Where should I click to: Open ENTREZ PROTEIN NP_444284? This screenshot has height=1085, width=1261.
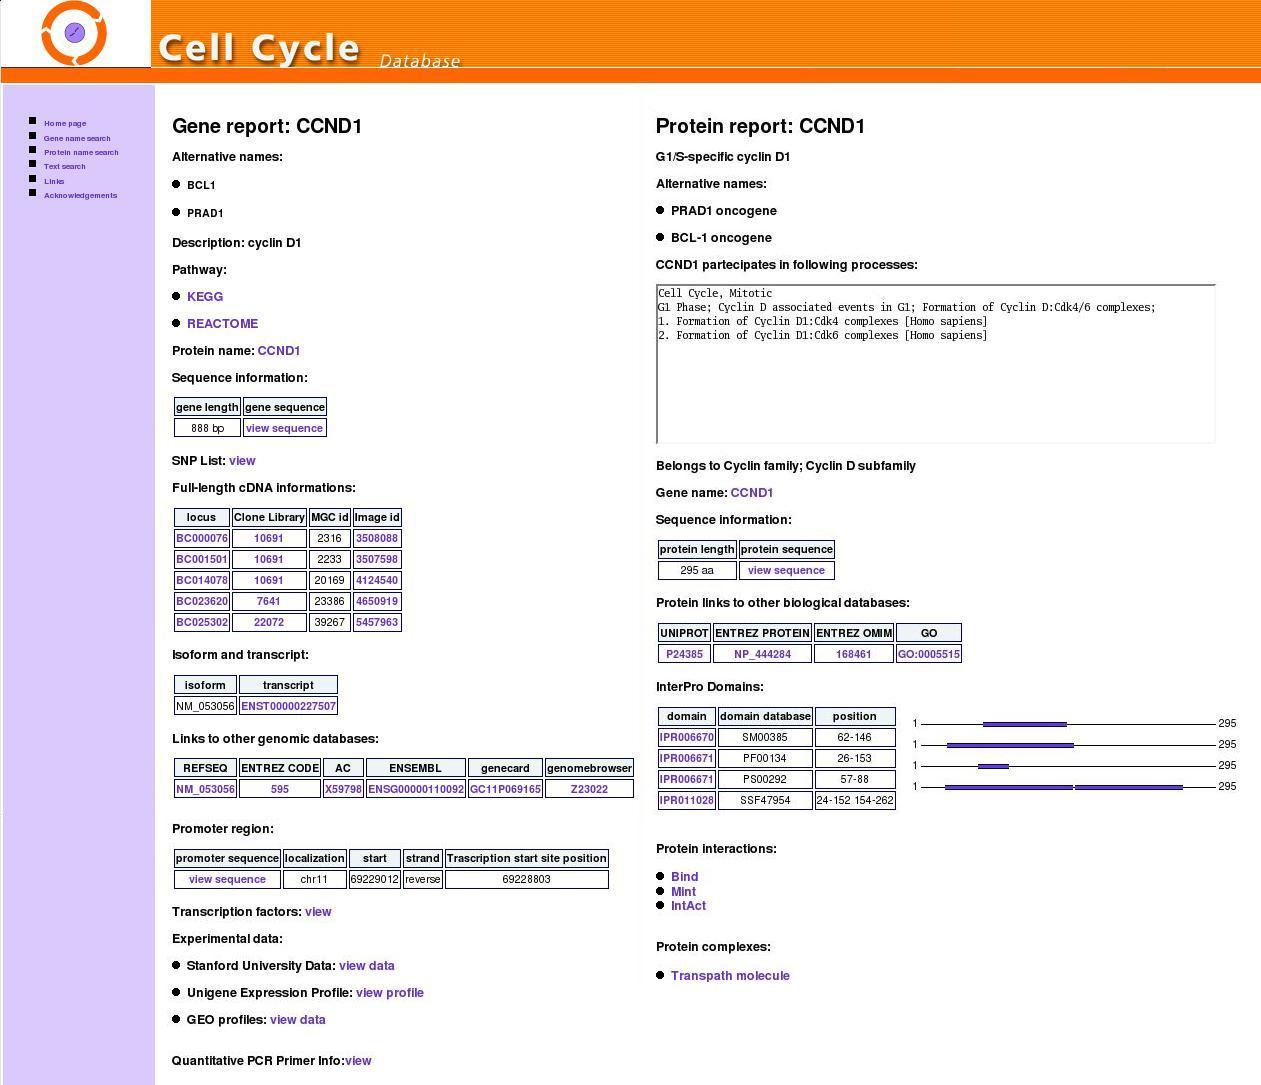762,654
